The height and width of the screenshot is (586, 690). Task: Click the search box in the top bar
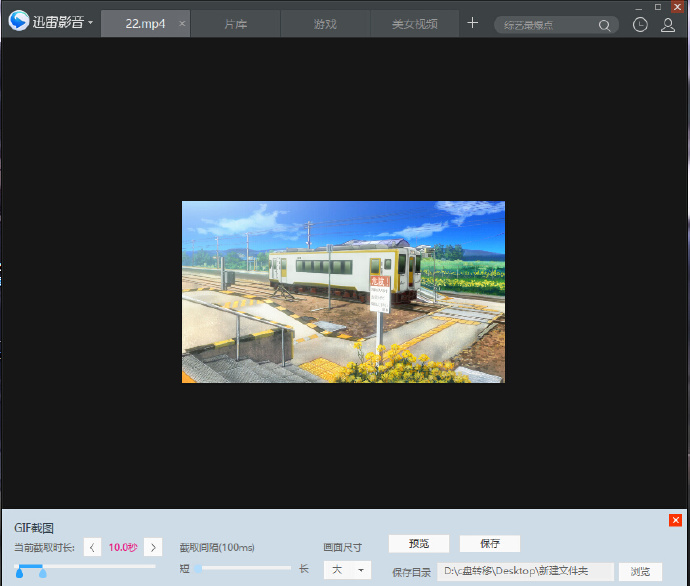(x=545, y=25)
